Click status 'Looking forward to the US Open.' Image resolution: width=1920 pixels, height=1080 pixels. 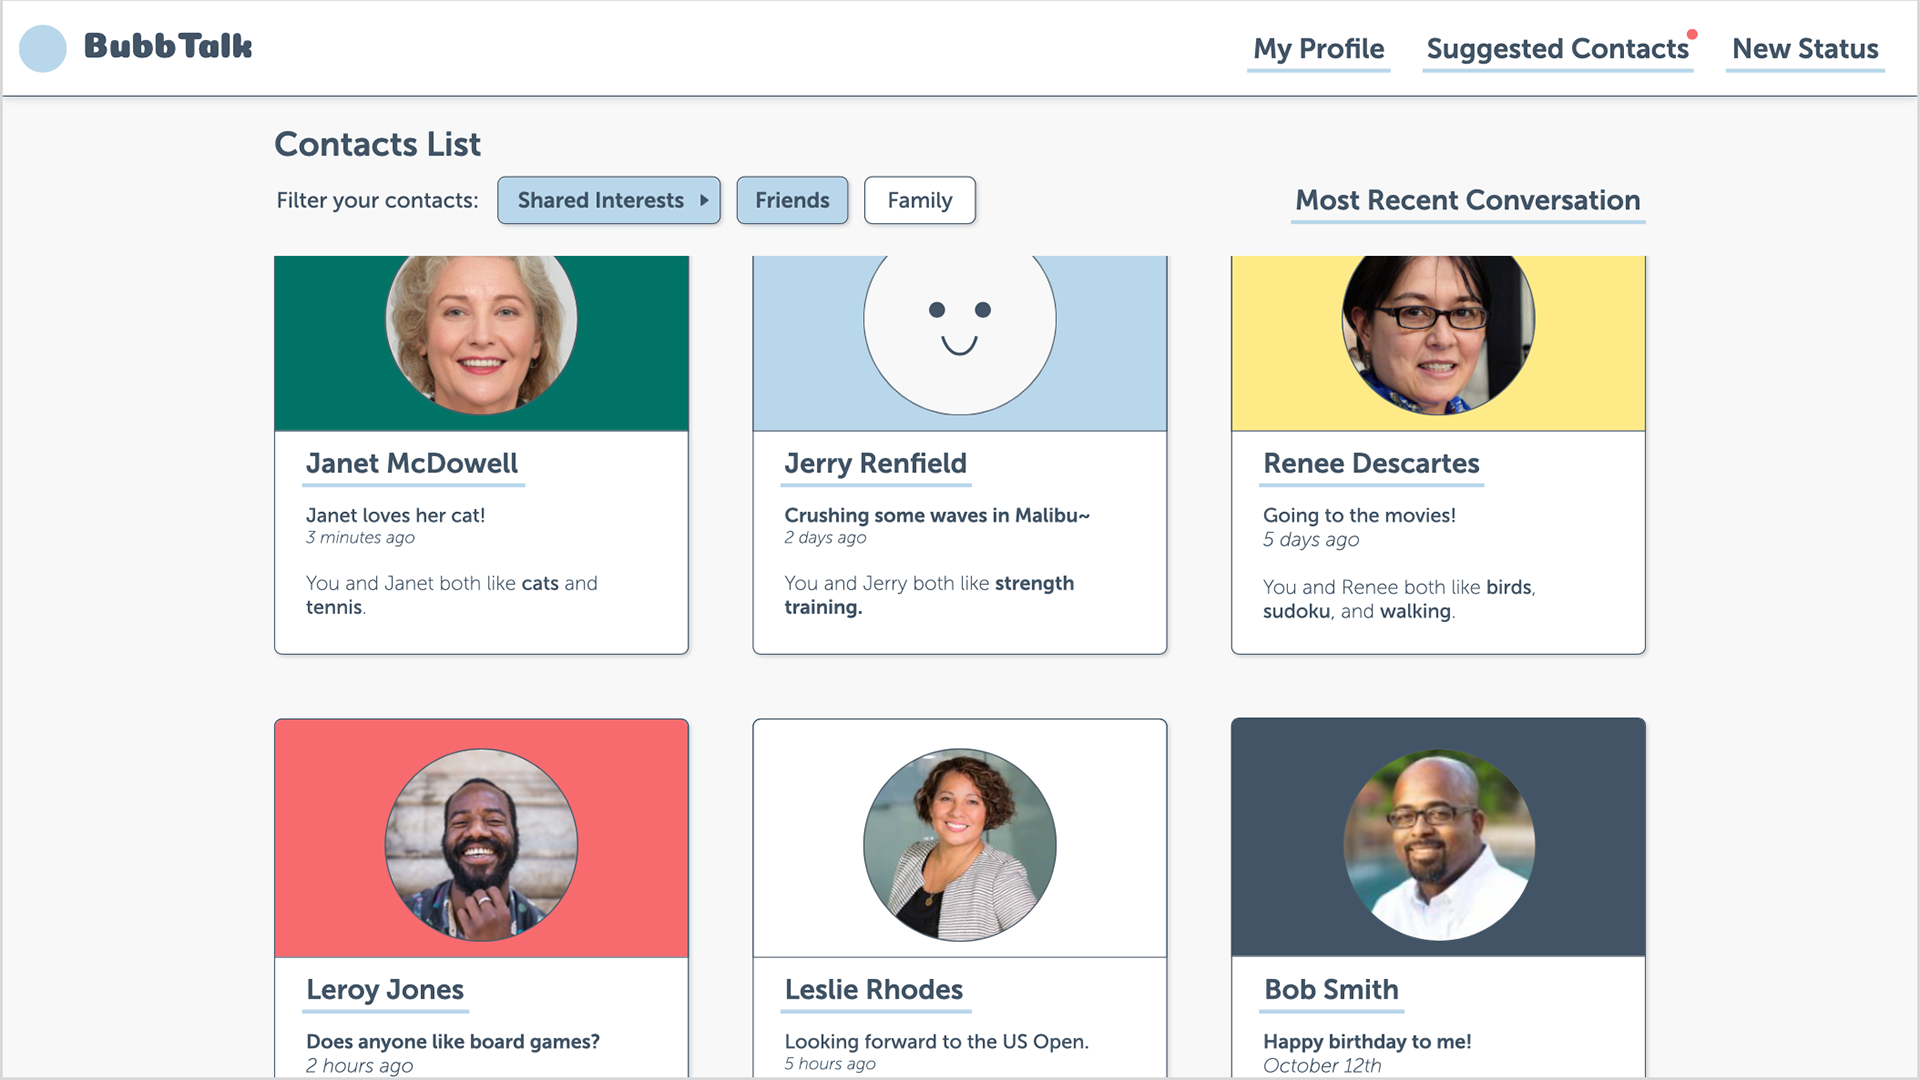tap(936, 1041)
